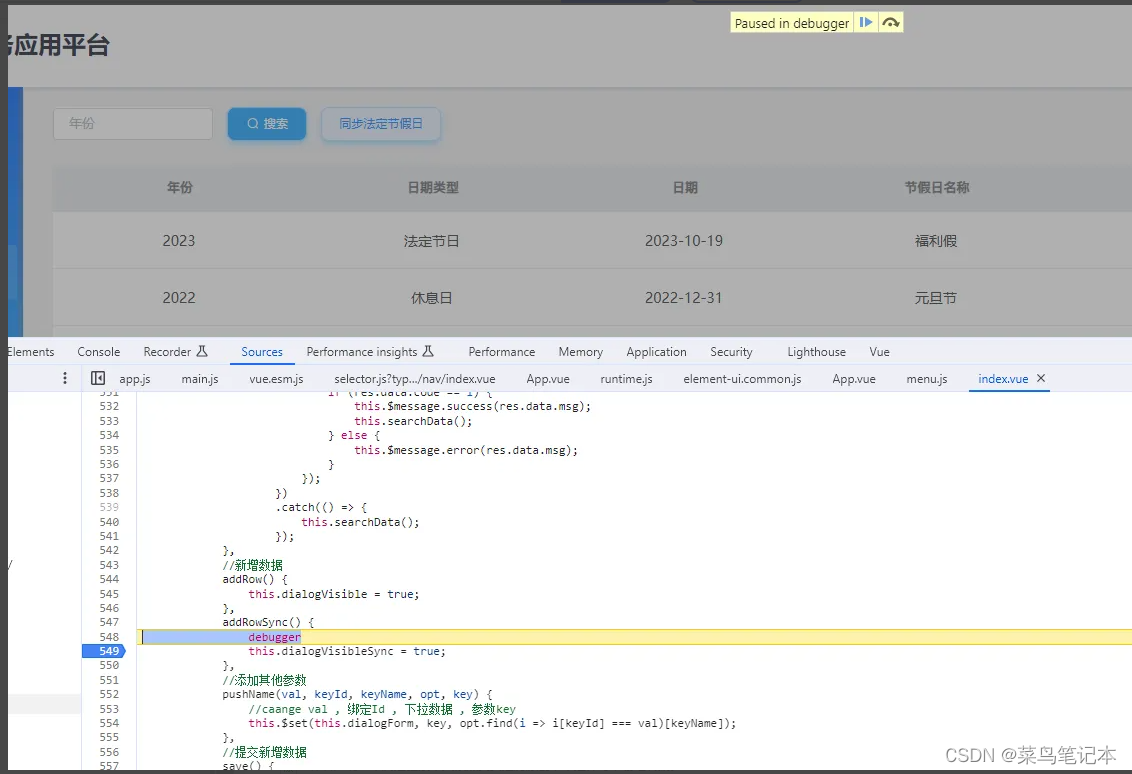Open the app.js file tab
The width and height of the screenshot is (1132, 774).
tap(135, 378)
